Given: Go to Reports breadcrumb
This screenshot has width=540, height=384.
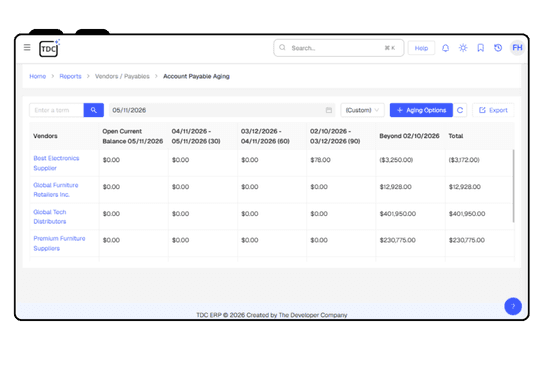Looking at the screenshot, I should pyautogui.click(x=70, y=76).
